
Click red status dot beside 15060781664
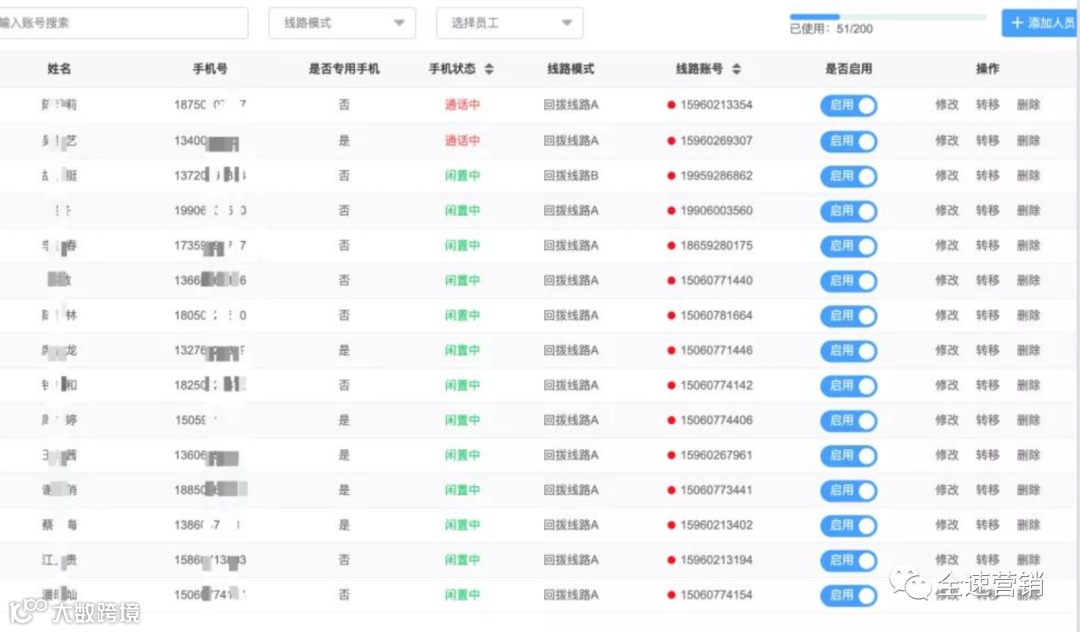(671, 316)
